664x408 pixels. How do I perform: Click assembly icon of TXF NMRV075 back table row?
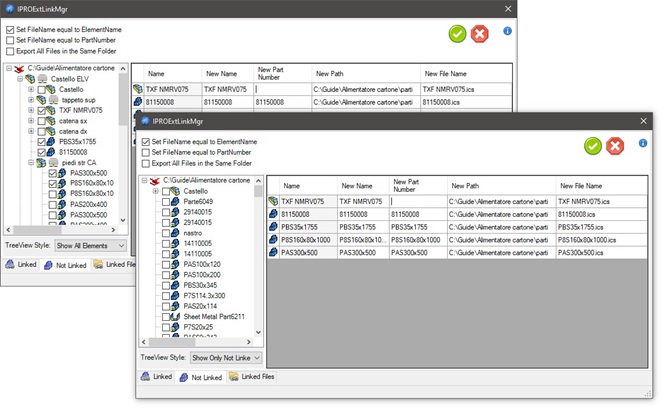tap(138, 89)
